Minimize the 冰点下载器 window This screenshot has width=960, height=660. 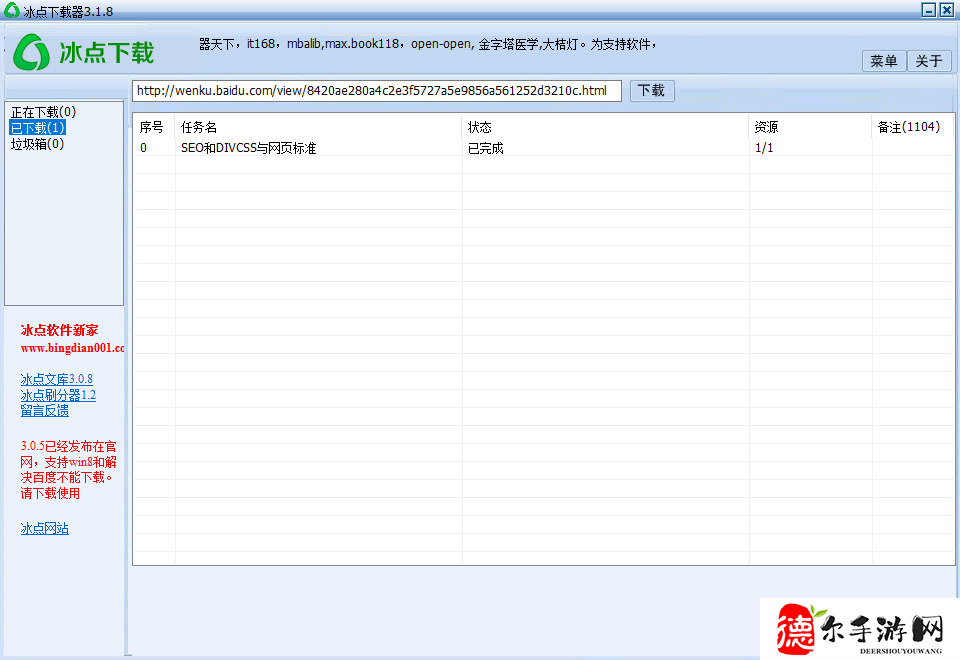pyautogui.click(x=929, y=10)
